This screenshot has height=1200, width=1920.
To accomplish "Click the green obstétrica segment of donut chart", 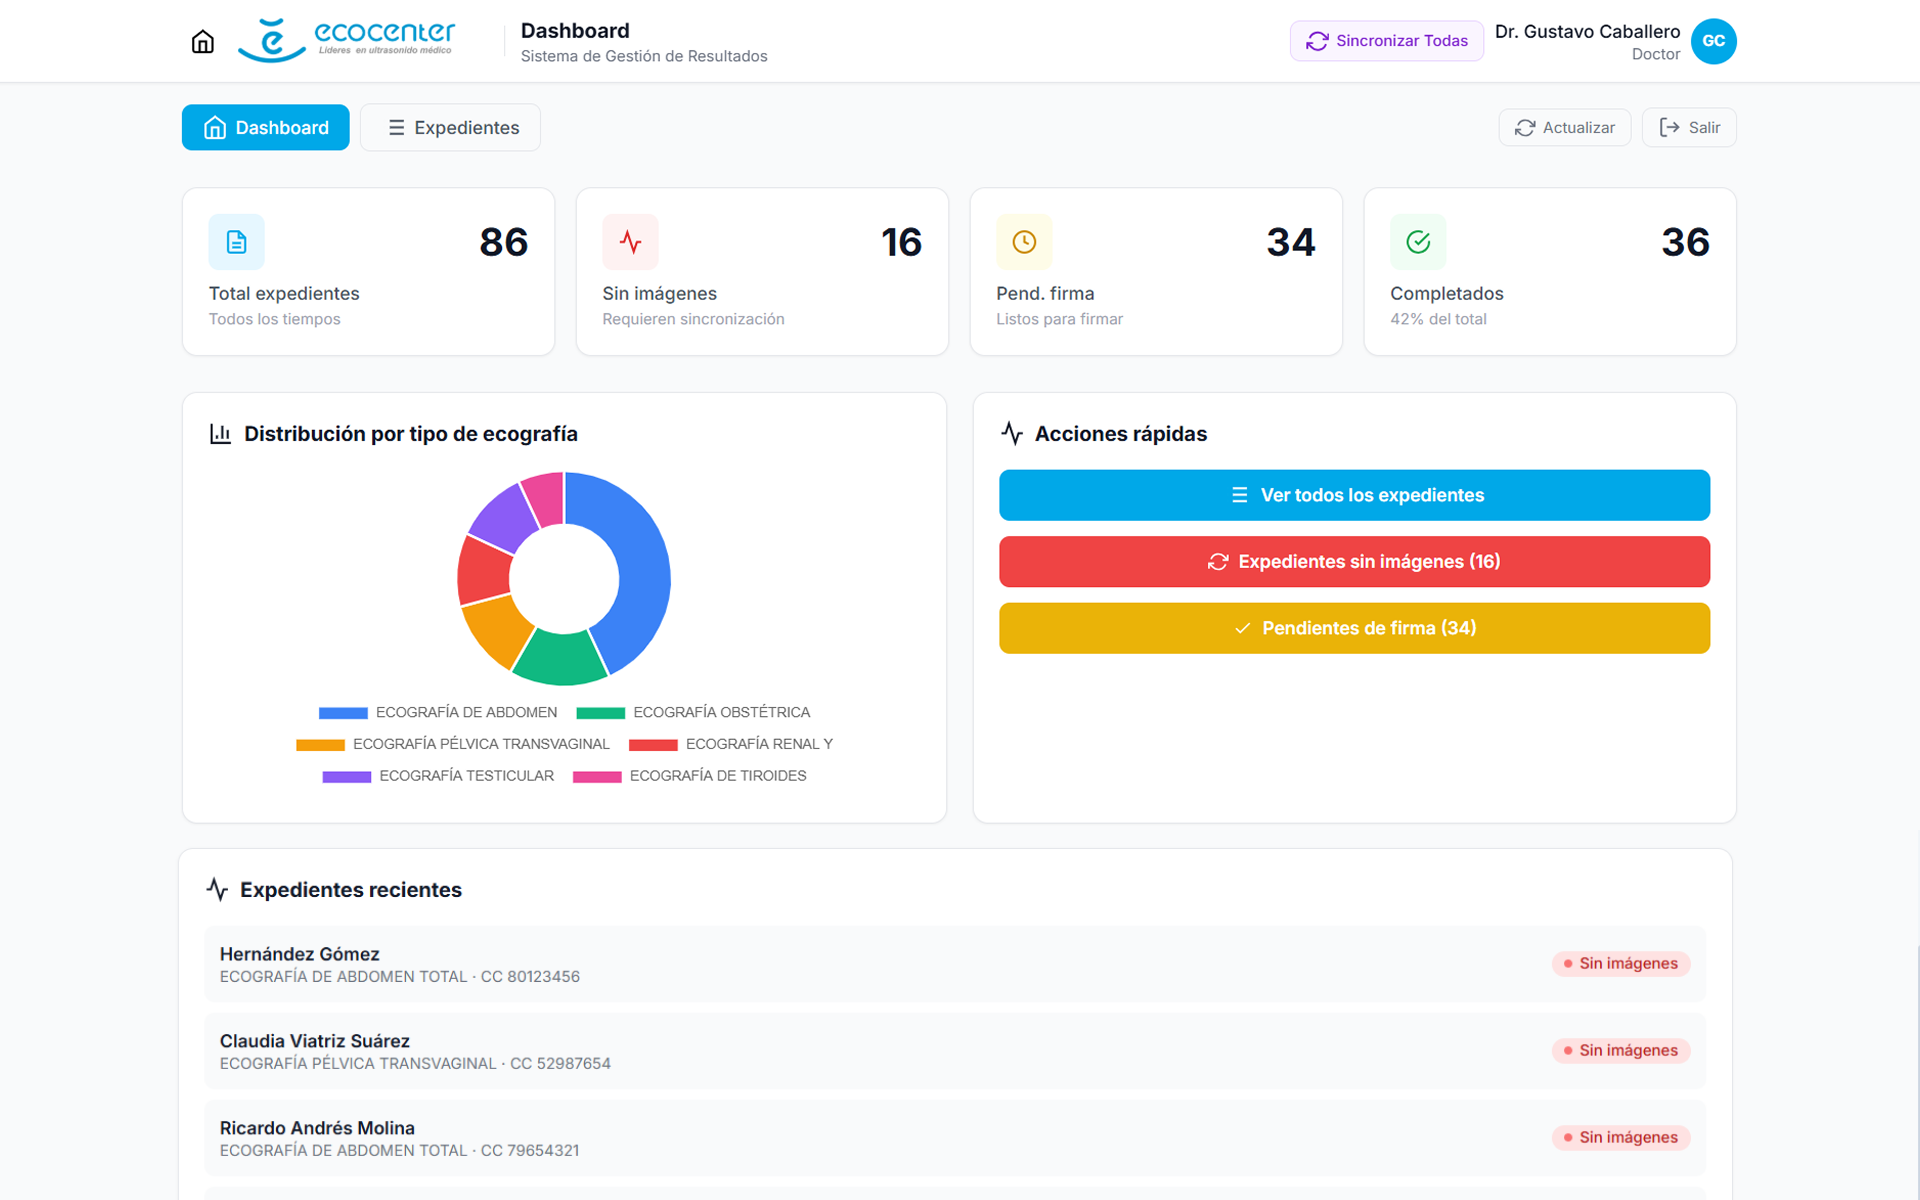I will pos(560,658).
